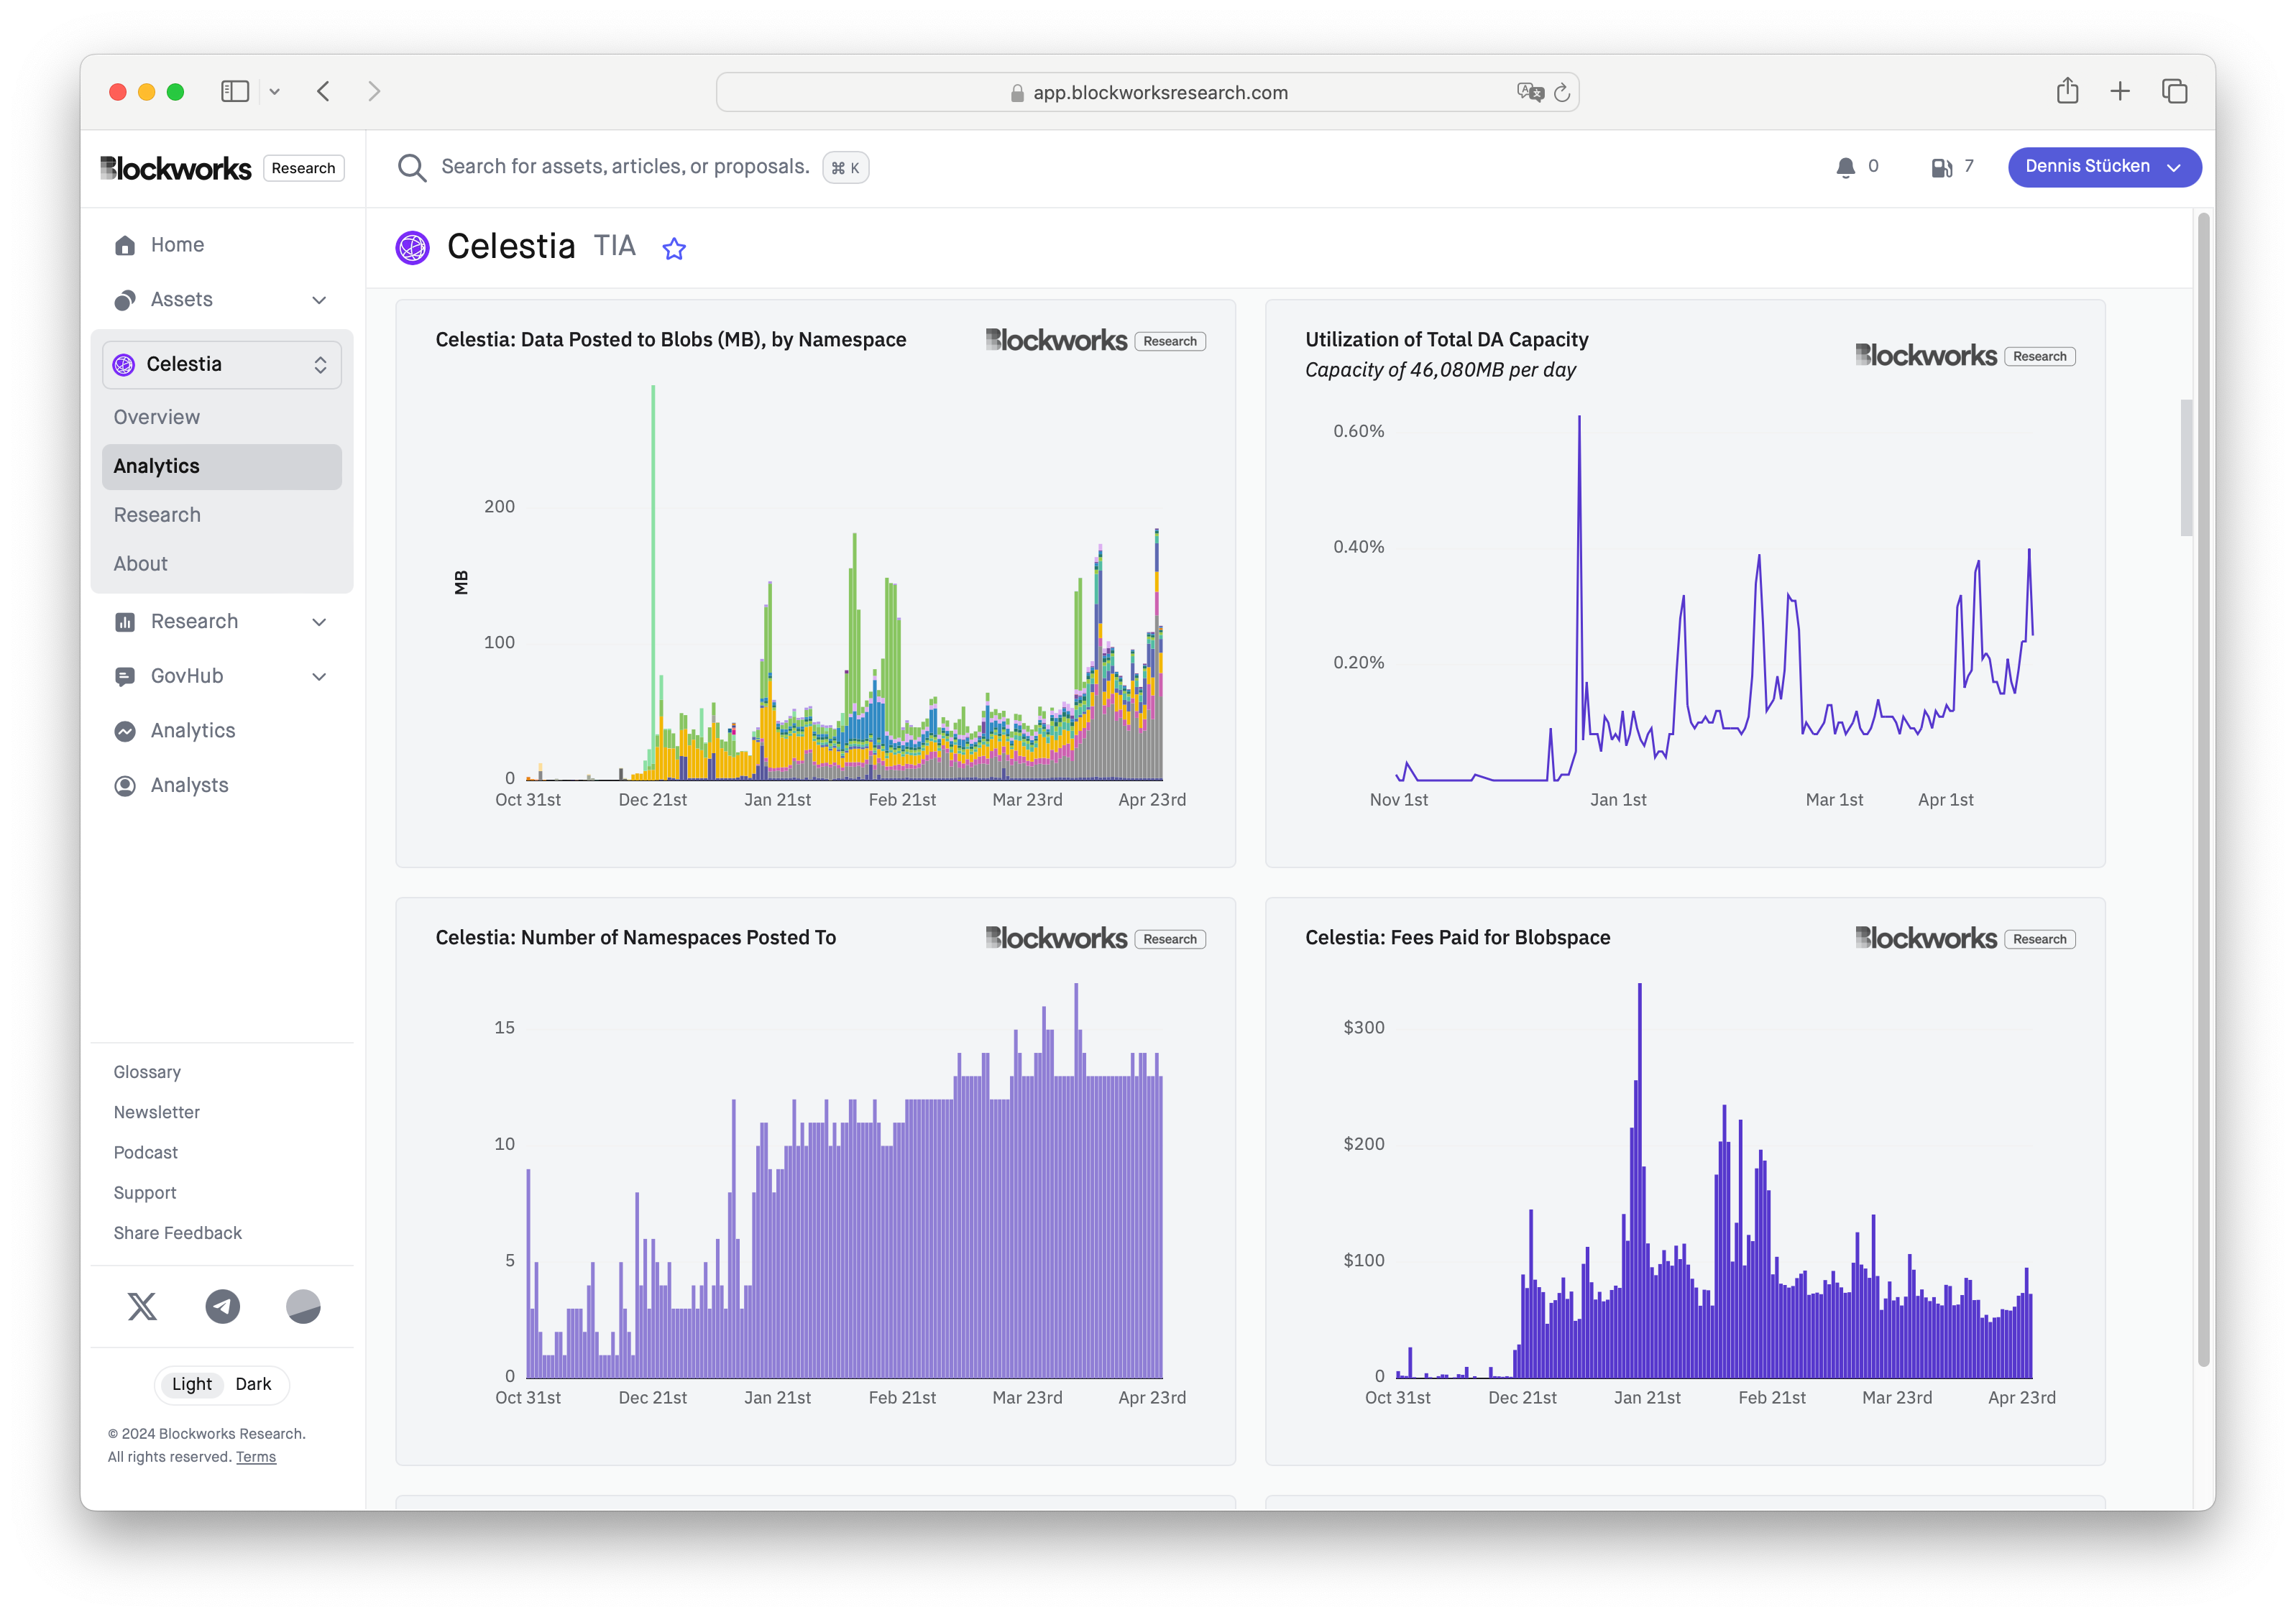Click the search magnifier icon
This screenshot has width=2296, height=1617.
tap(412, 167)
